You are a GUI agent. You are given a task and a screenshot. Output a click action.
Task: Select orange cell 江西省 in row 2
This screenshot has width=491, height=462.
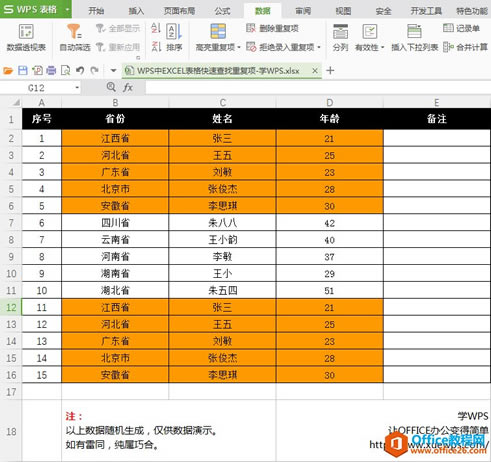tap(115, 138)
